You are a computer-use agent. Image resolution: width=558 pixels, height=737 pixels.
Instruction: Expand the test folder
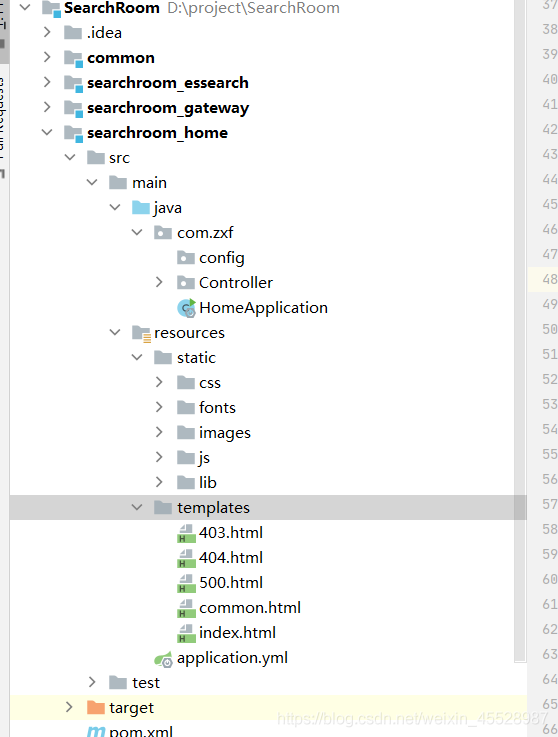[x=92, y=682]
